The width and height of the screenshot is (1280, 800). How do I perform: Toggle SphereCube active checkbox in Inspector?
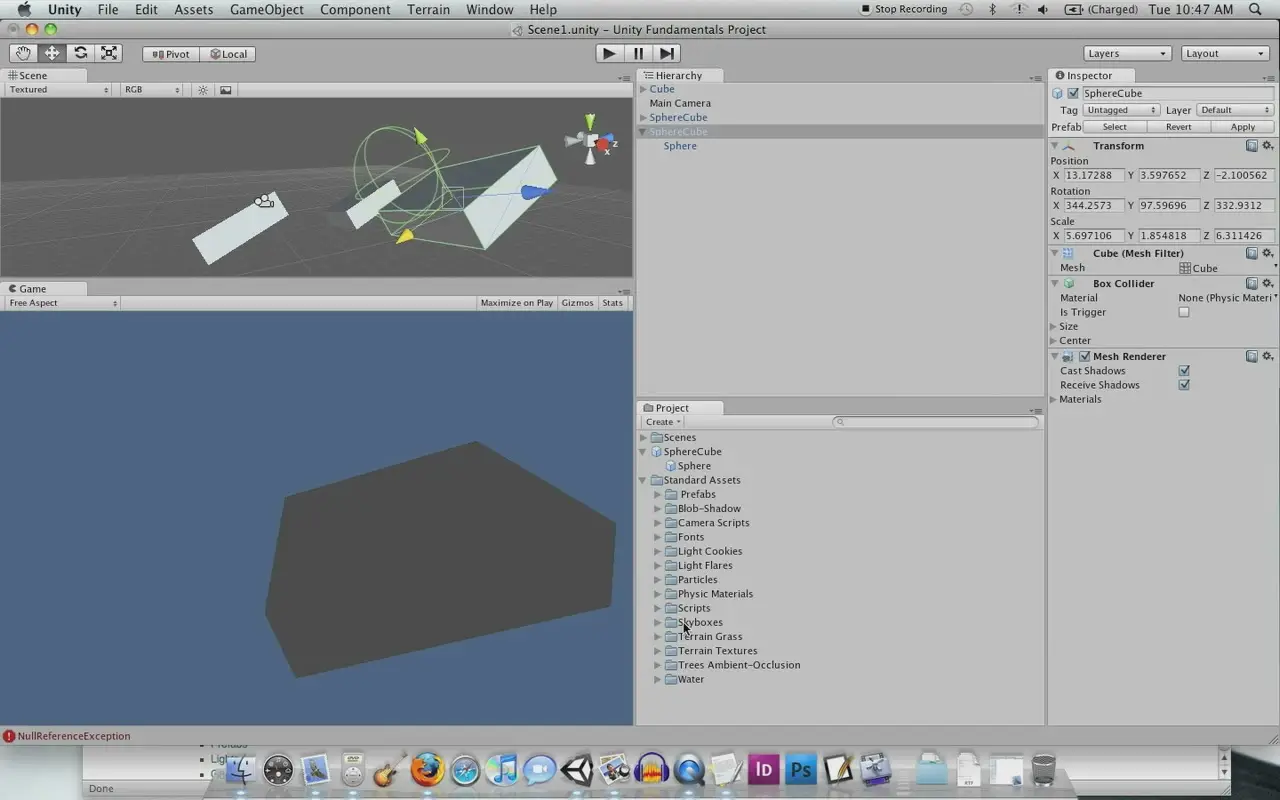click(x=1073, y=94)
